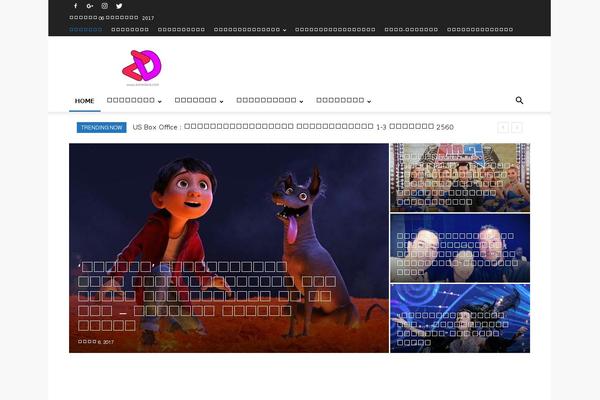600x400 pixels.
Task: Open blue stage concert article thumbnail
Action: point(460,318)
